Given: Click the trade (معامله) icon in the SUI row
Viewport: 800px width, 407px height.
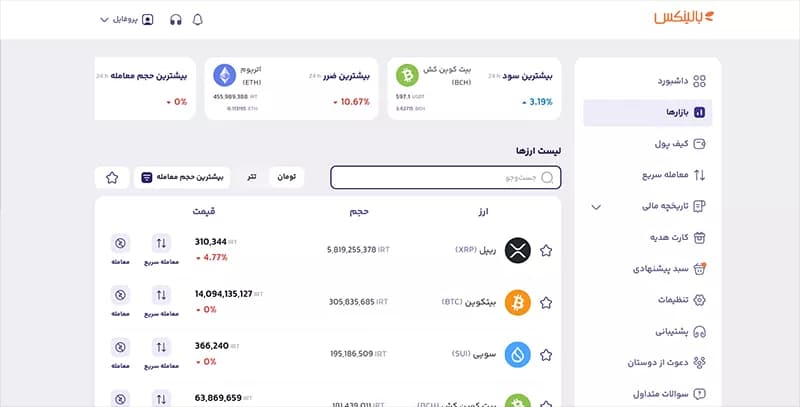Looking at the screenshot, I should [121, 347].
